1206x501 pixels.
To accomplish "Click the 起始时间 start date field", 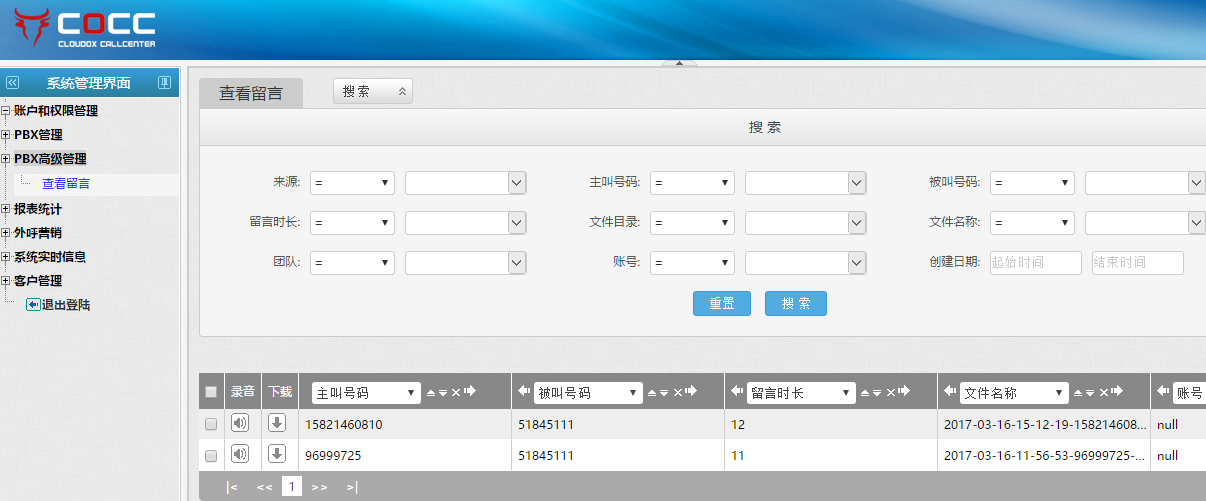I will tap(1035, 263).
